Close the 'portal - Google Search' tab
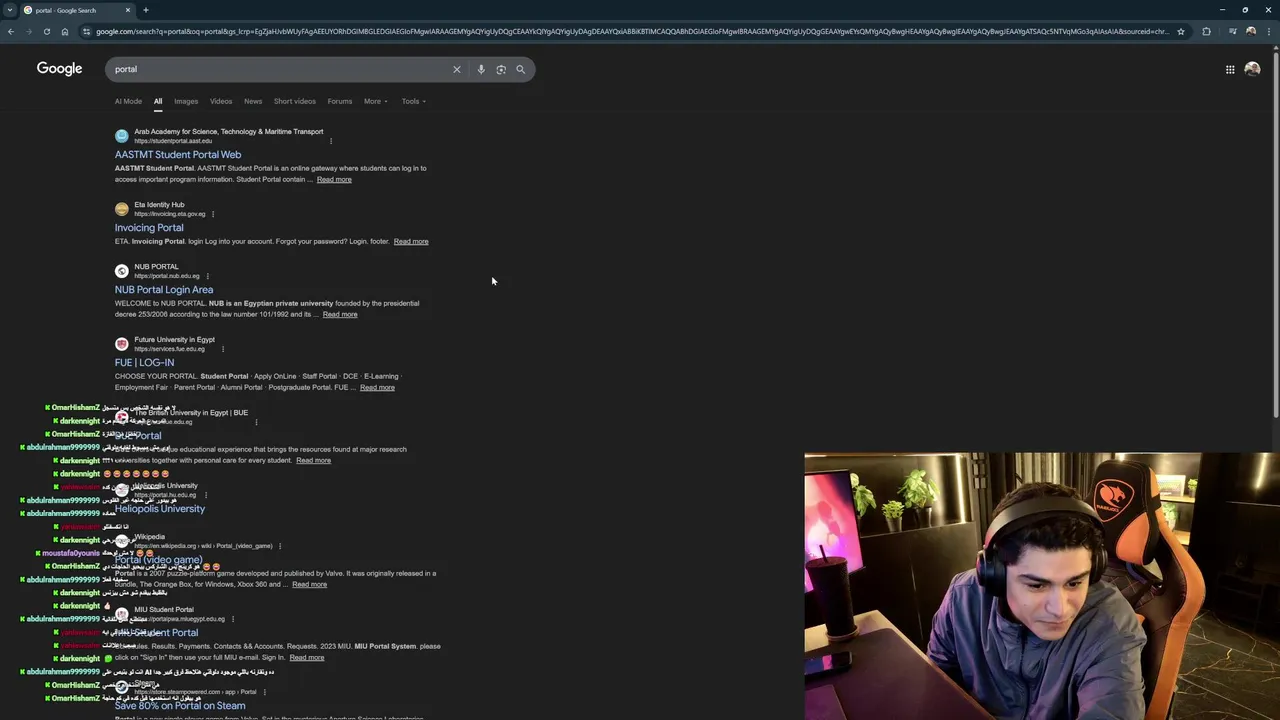This screenshot has width=1280, height=720. click(x=128, y=10)
